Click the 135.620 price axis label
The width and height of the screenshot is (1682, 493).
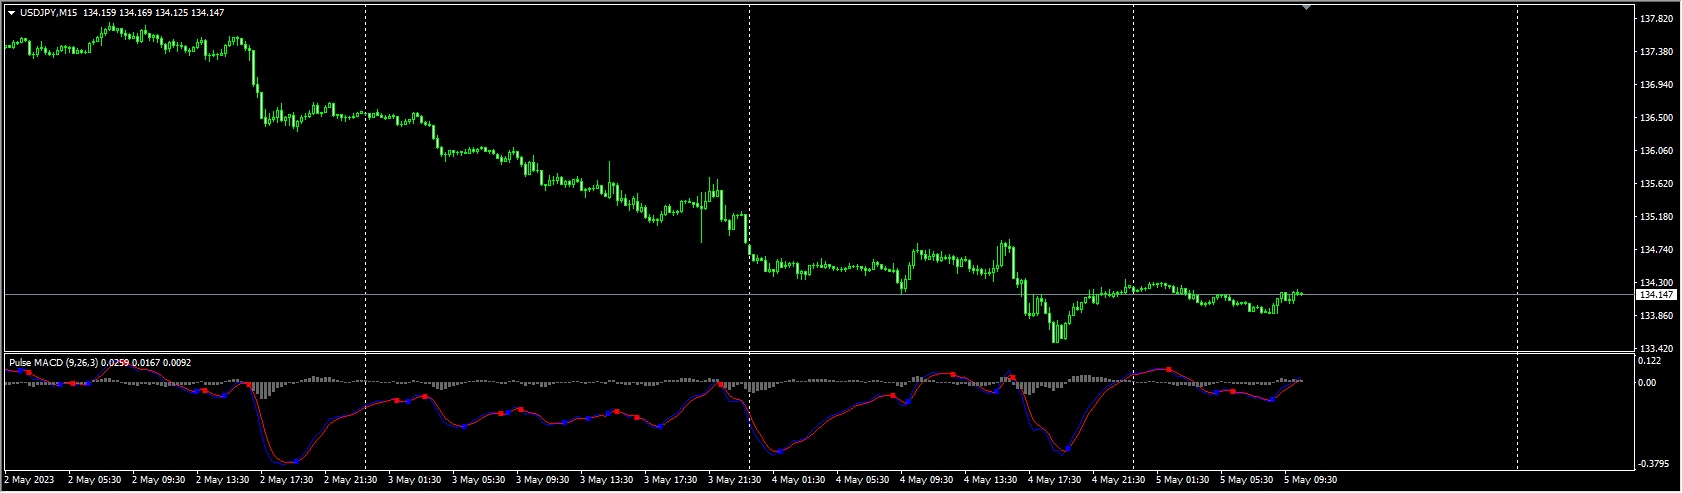click(x=1658, y=184)
